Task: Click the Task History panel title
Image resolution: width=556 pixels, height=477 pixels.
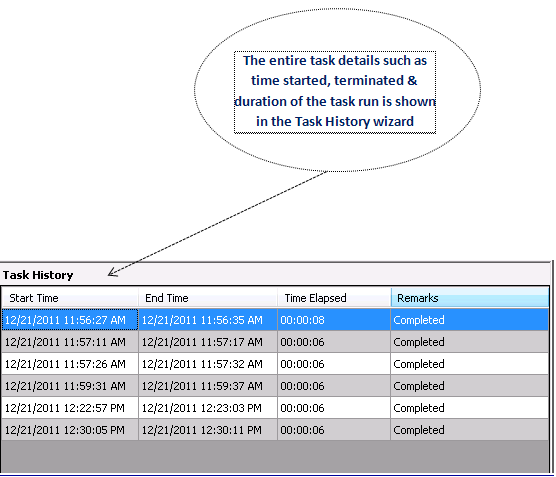Action: pos(38,275)
